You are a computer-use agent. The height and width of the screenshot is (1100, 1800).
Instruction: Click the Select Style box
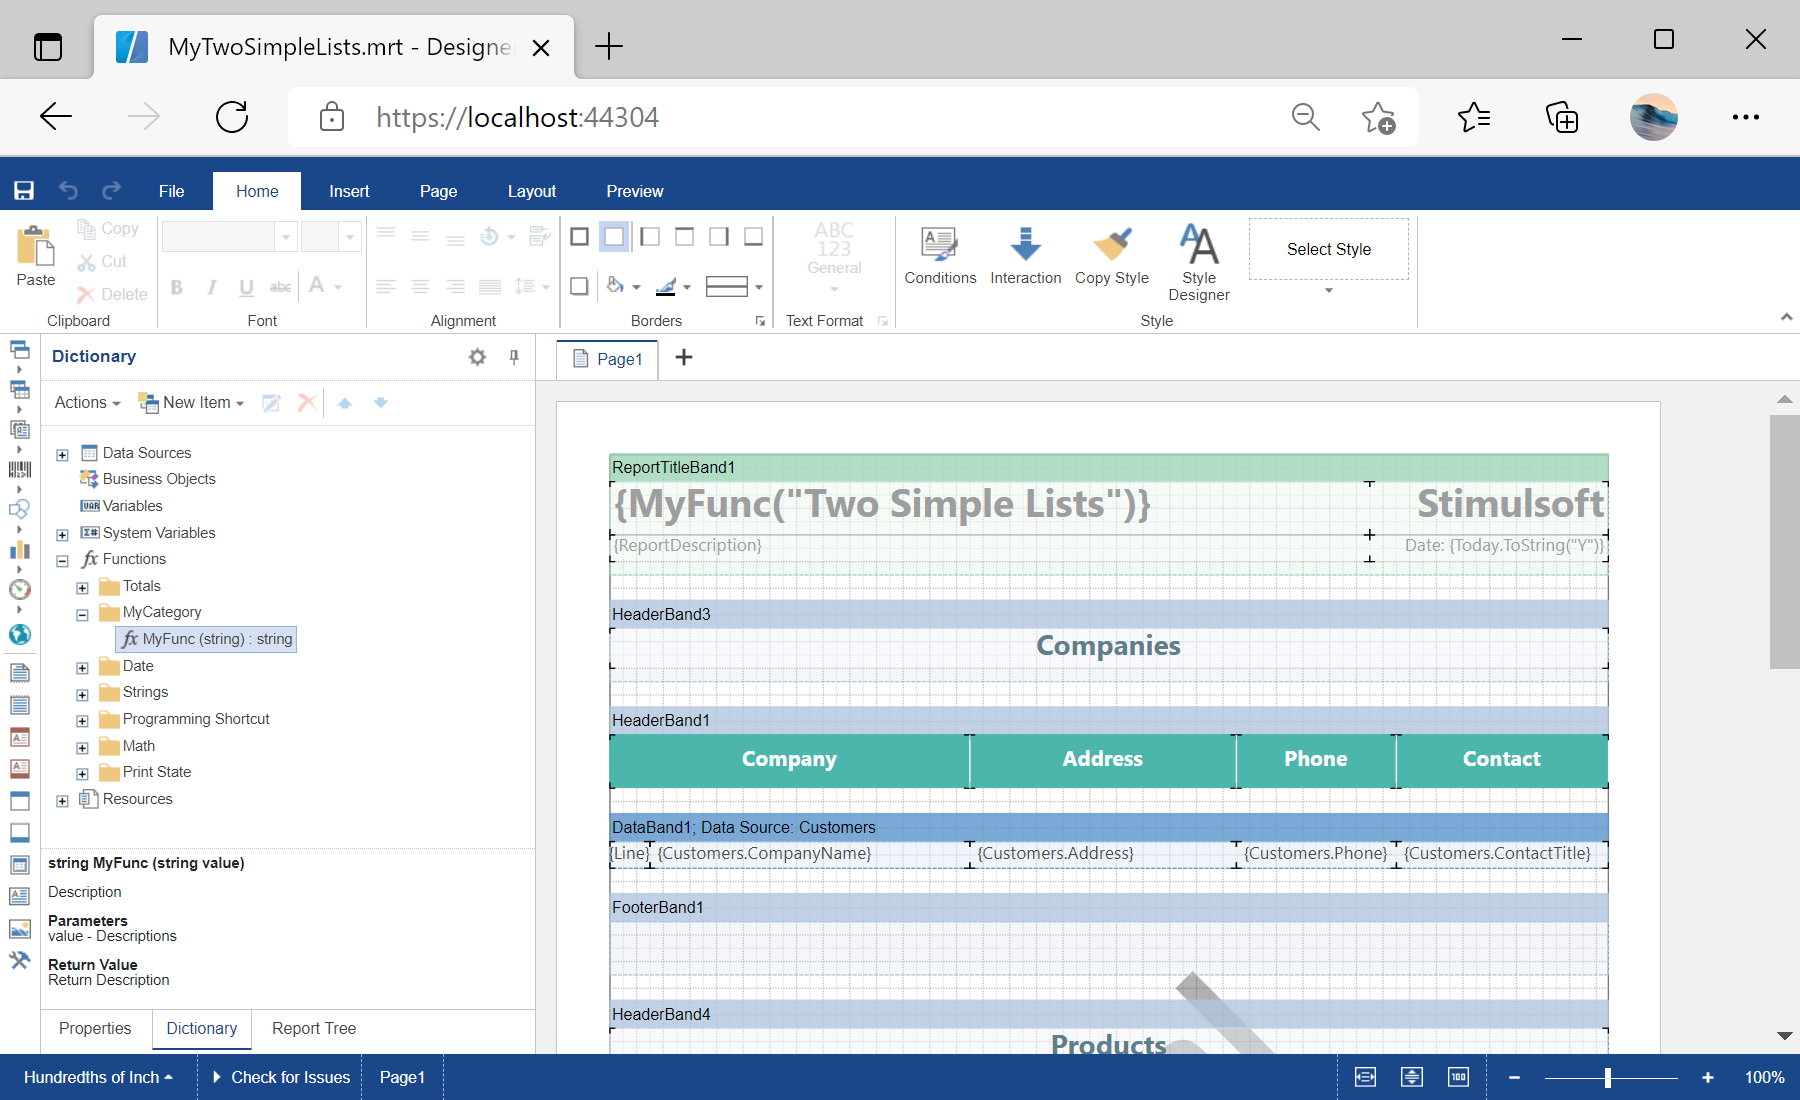click(x=1329, y=250)
